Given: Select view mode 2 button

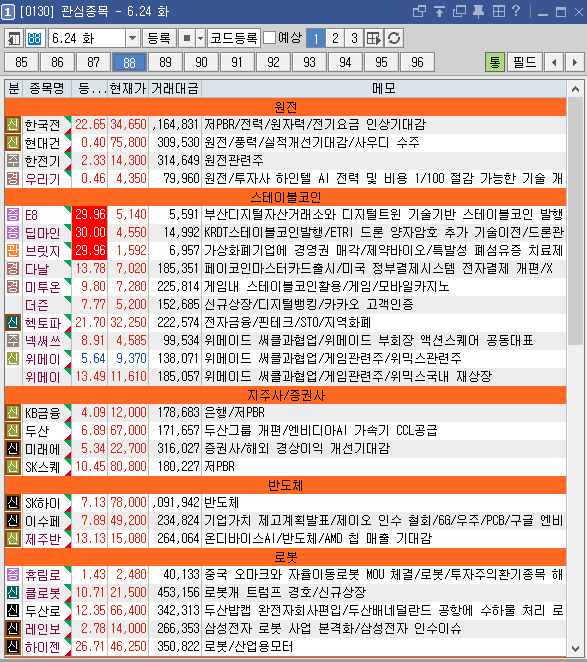Looking at the screenshot, I should [335, 38].
